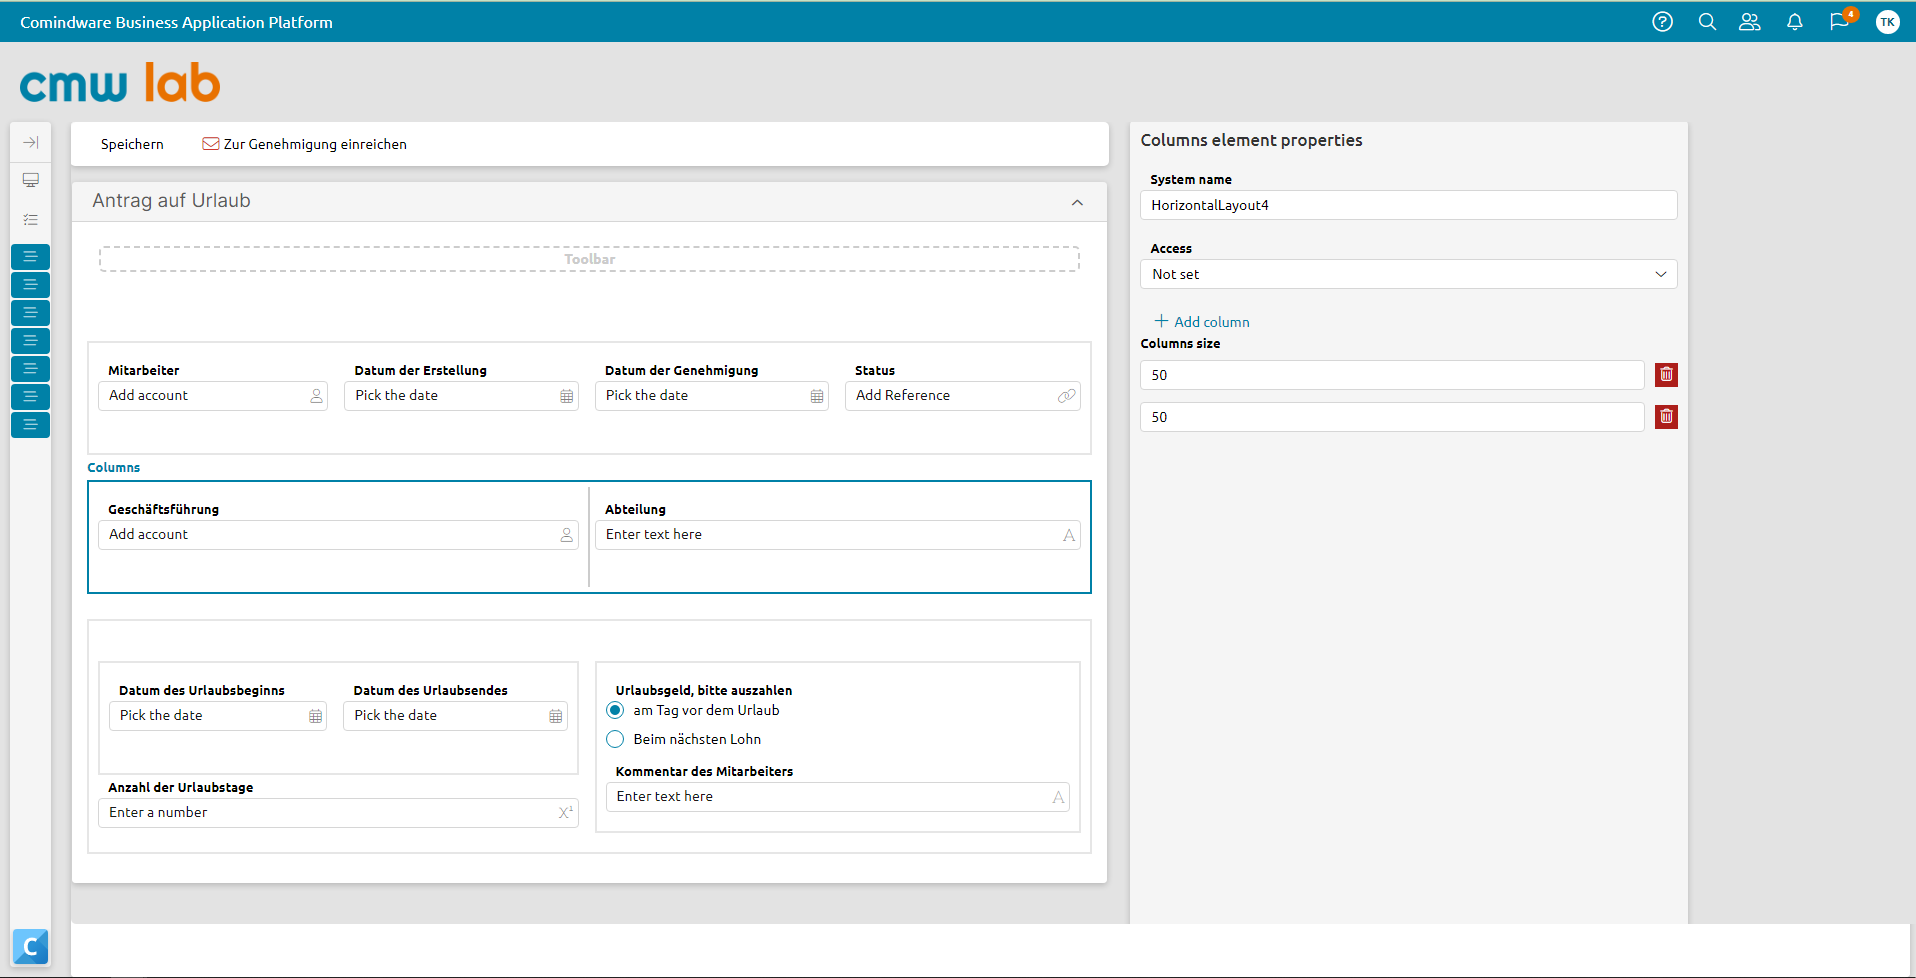Click the person icon in Geschäftsführung field
1916x978 pixels.
(x=567, y=535)
